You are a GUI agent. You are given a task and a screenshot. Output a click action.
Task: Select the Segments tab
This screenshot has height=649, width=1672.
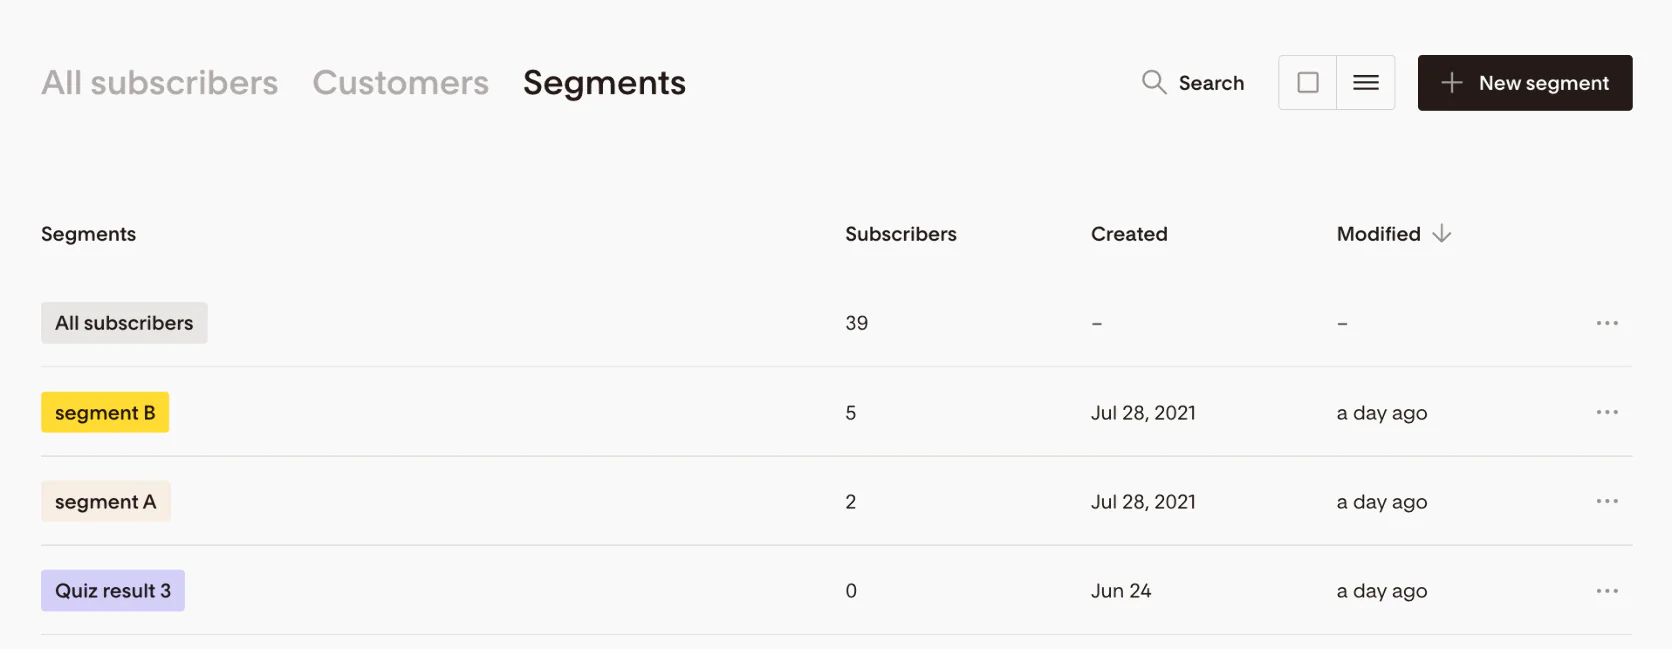[604, 83]
